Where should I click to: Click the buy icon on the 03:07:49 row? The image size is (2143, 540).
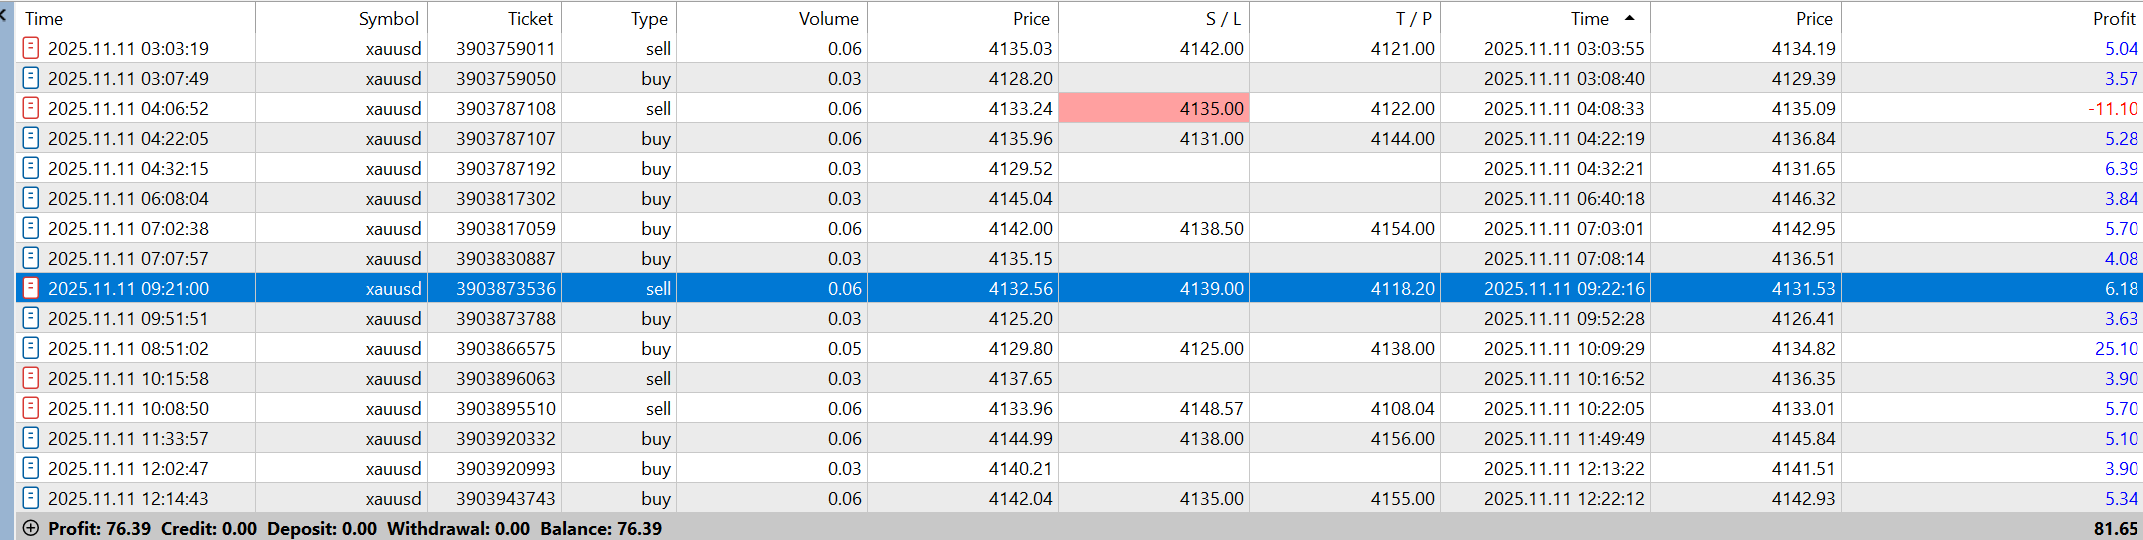click(31, 78)
